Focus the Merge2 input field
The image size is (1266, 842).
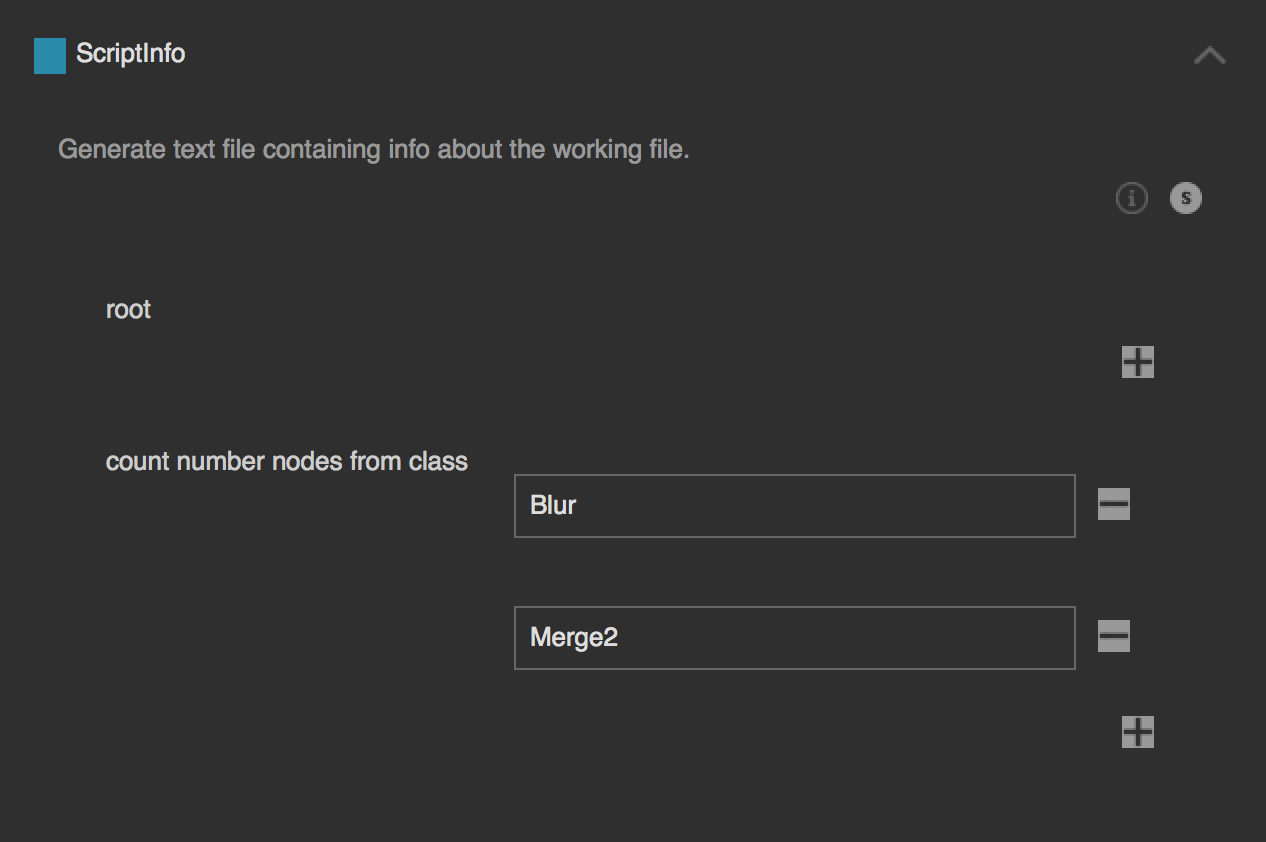(x=794, y=638)
